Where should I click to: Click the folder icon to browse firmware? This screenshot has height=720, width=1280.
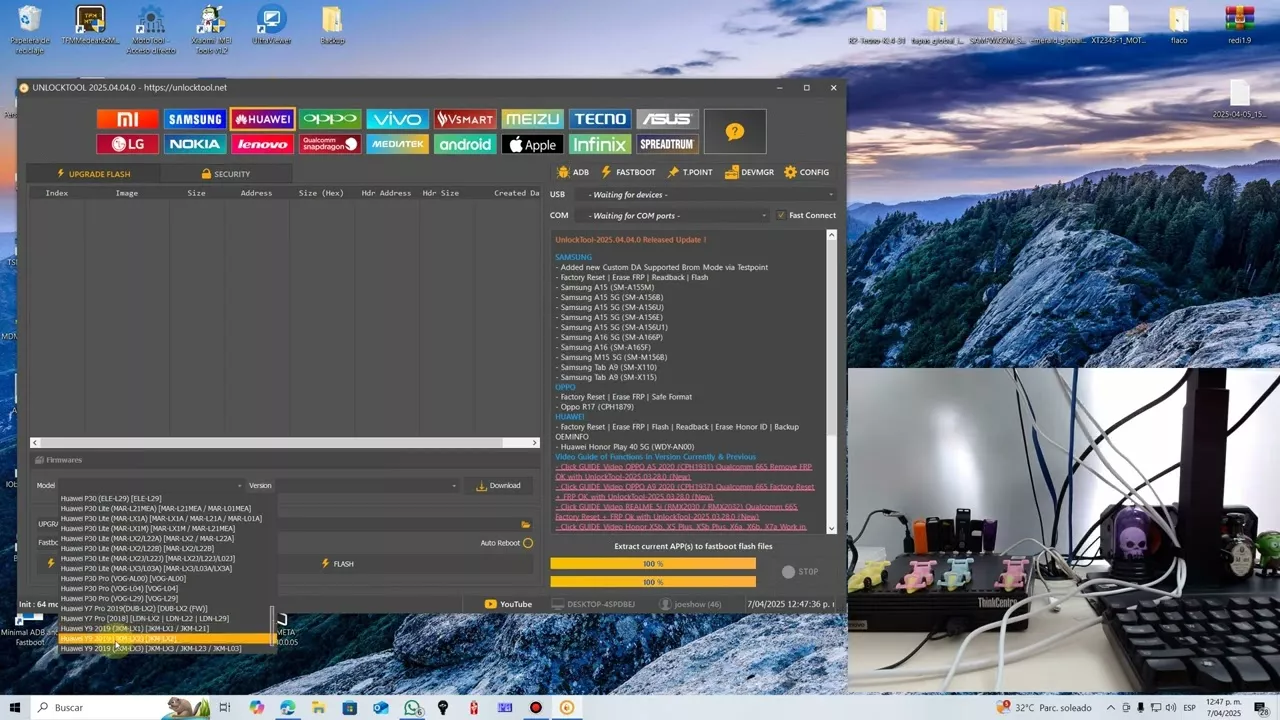tap(525, 524)
